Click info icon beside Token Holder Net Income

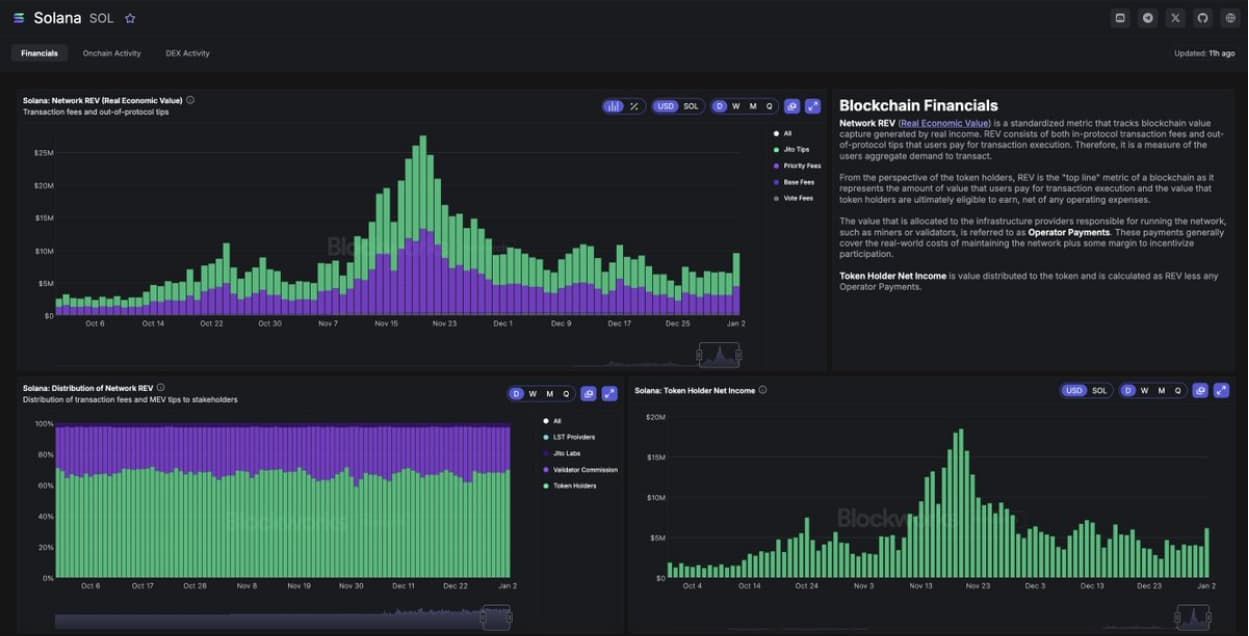pos(763,390)
